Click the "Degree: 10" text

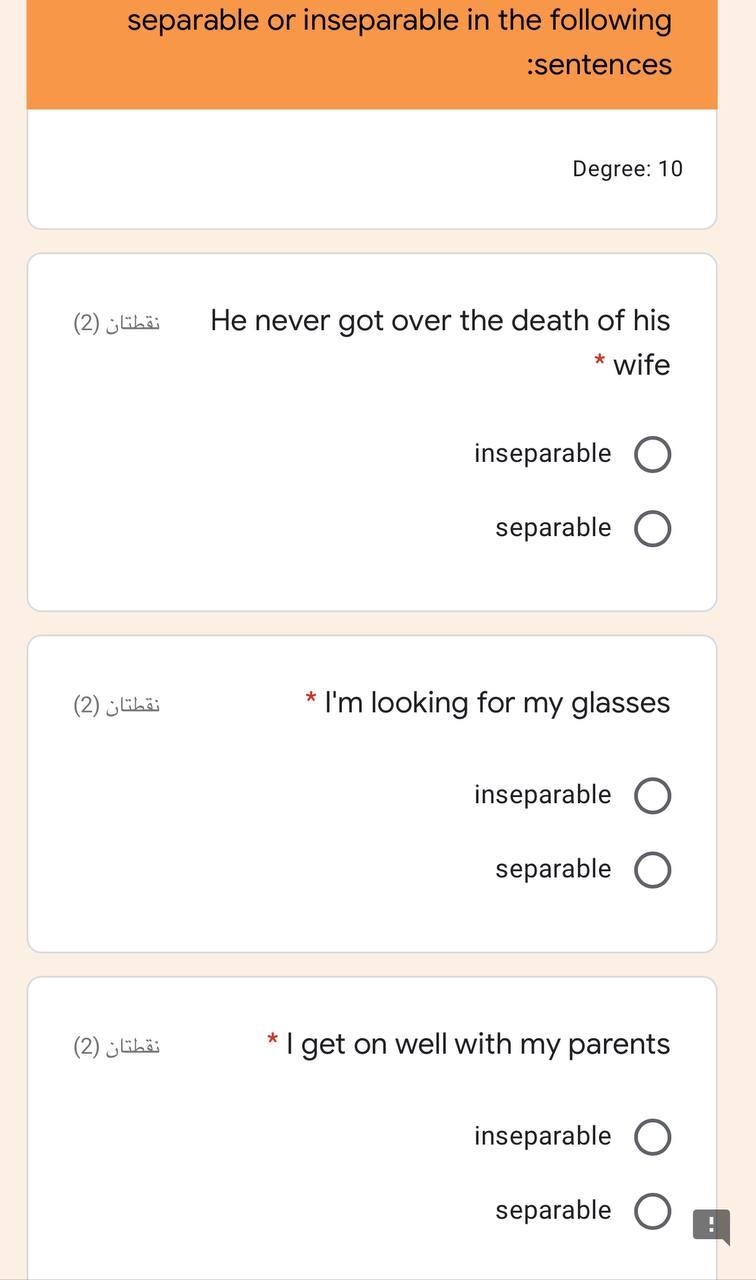coord(627,168)
